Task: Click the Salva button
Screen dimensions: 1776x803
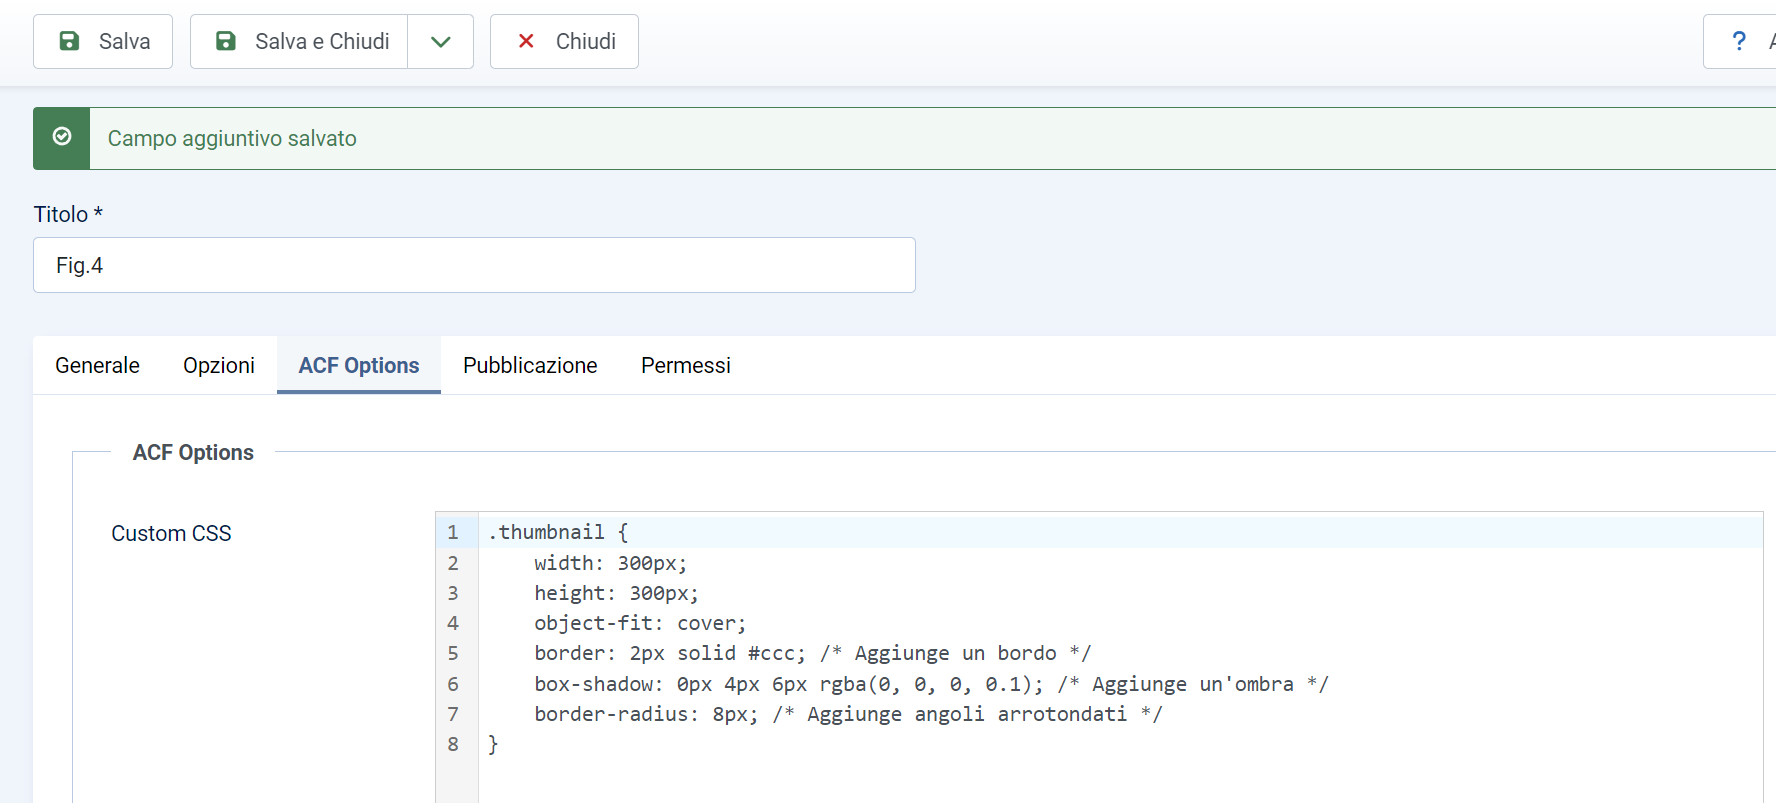Action: click(103, 41)
